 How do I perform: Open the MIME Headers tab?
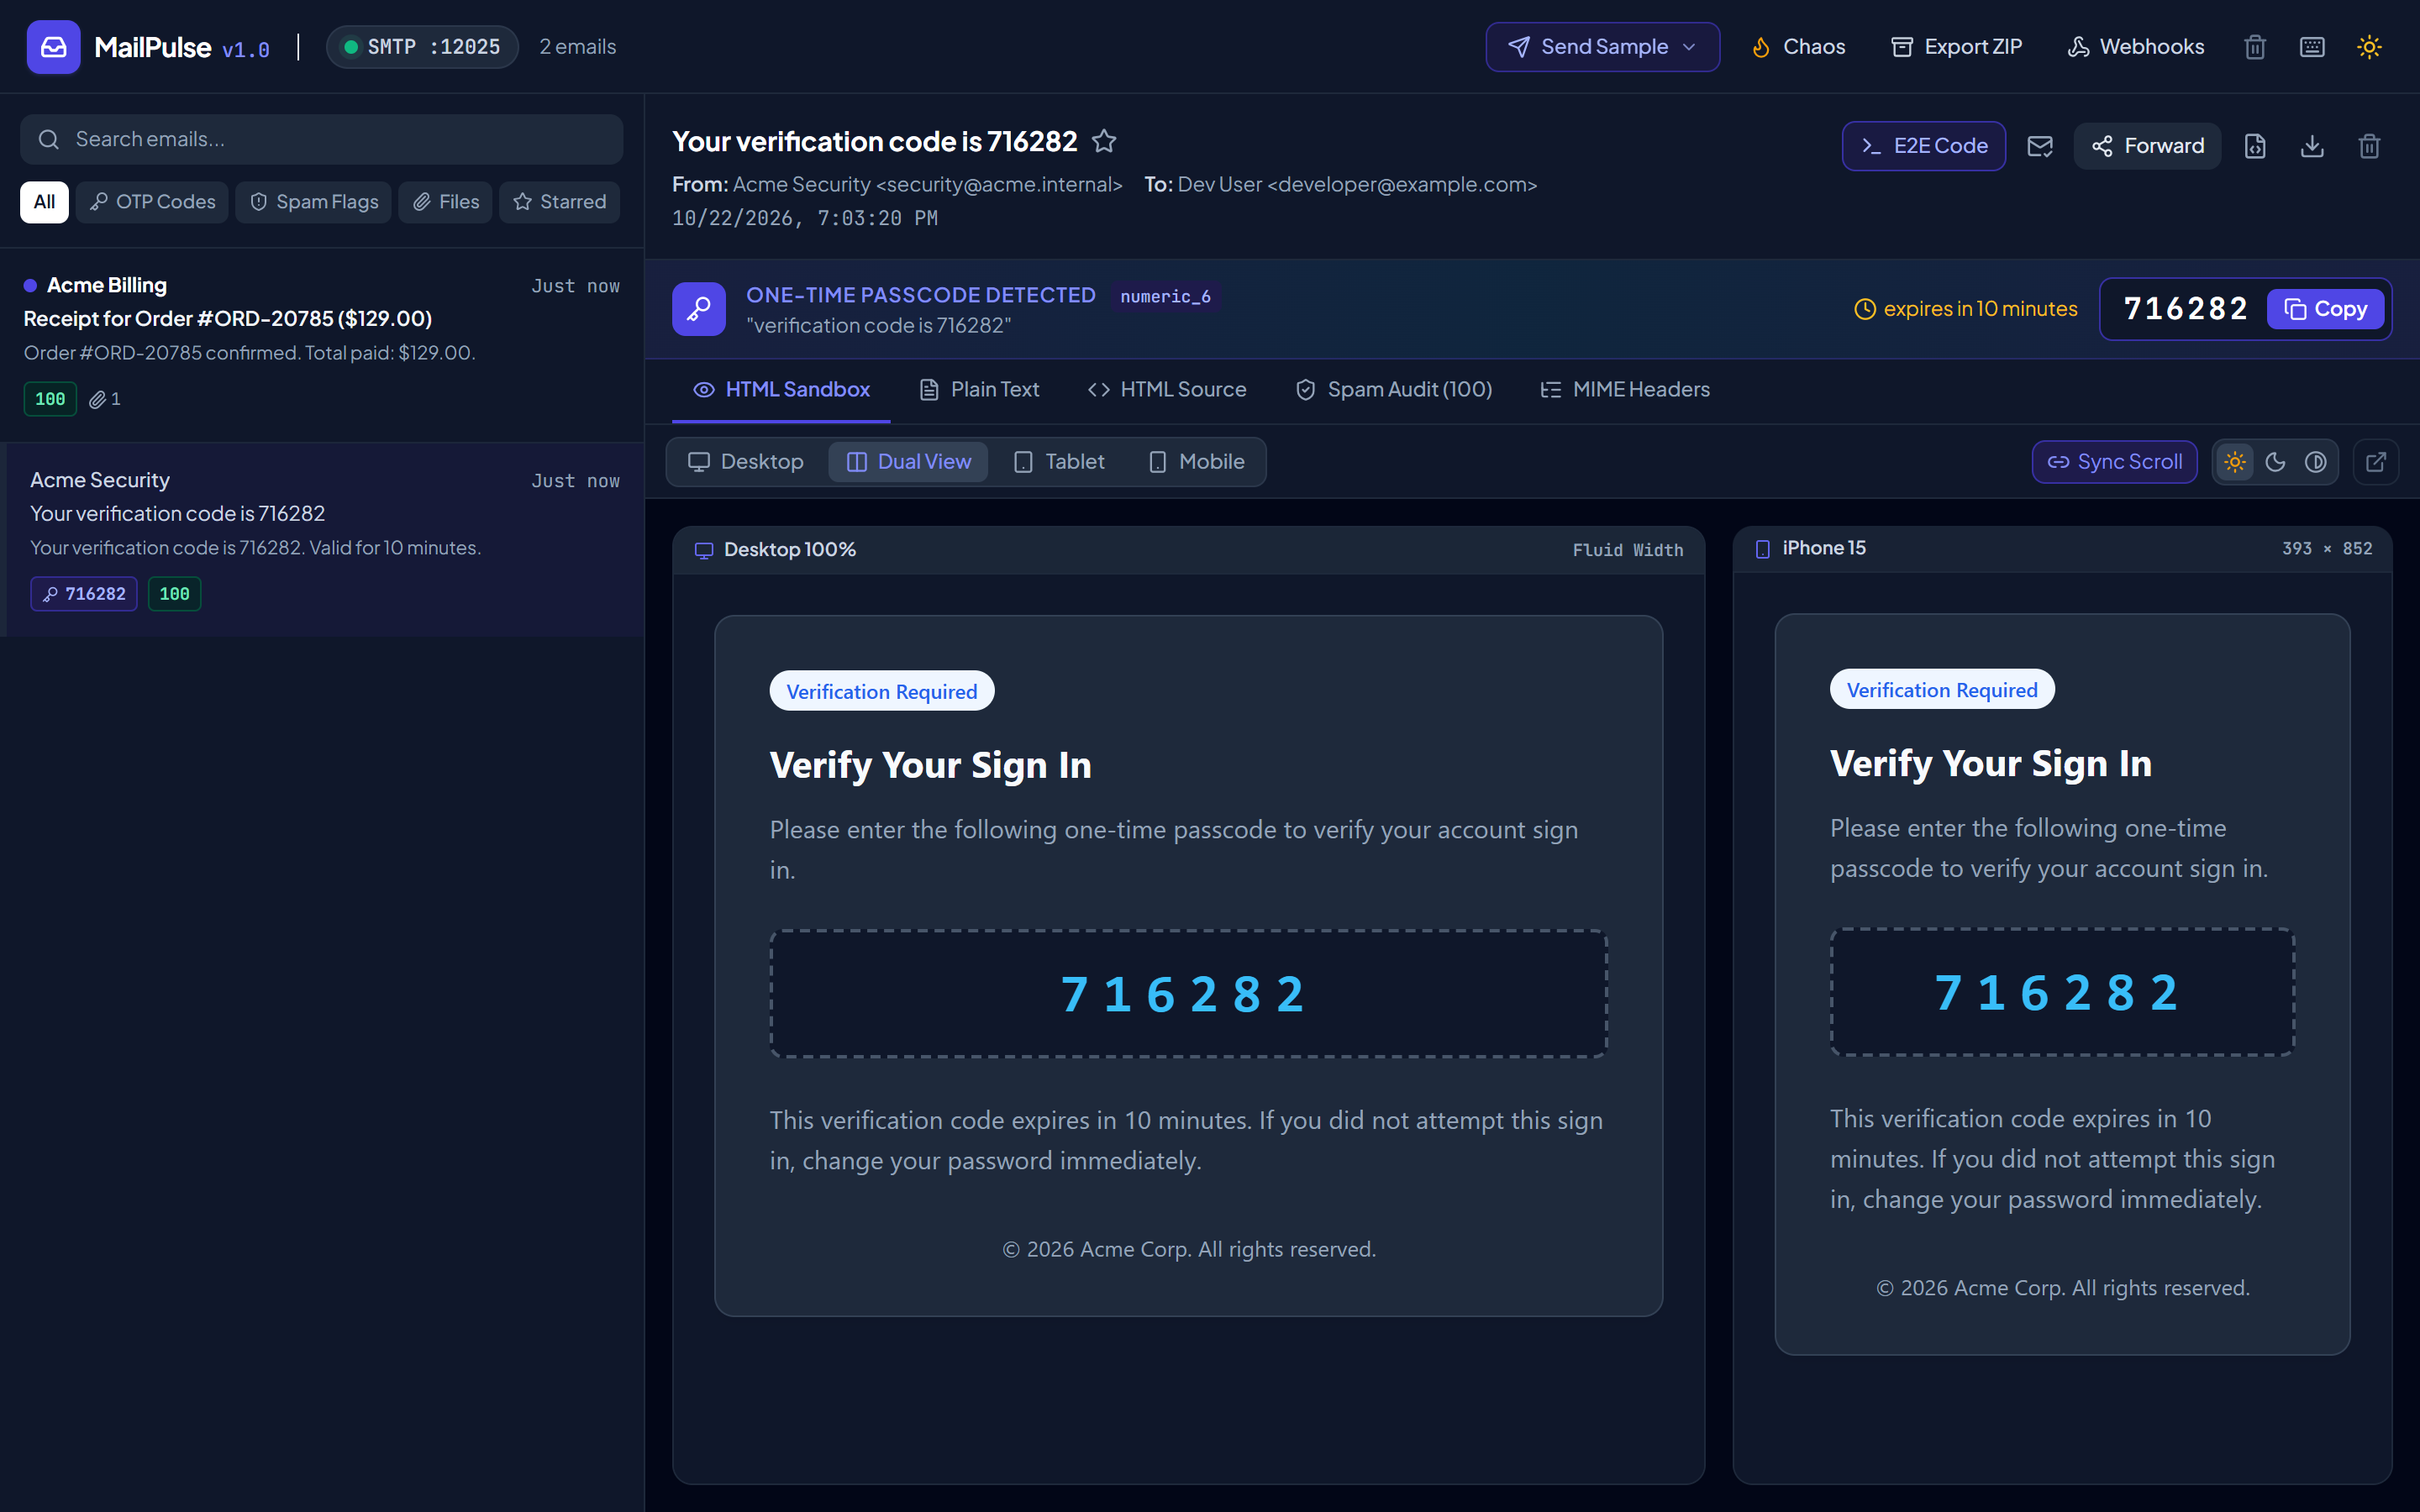[1625, 390]
